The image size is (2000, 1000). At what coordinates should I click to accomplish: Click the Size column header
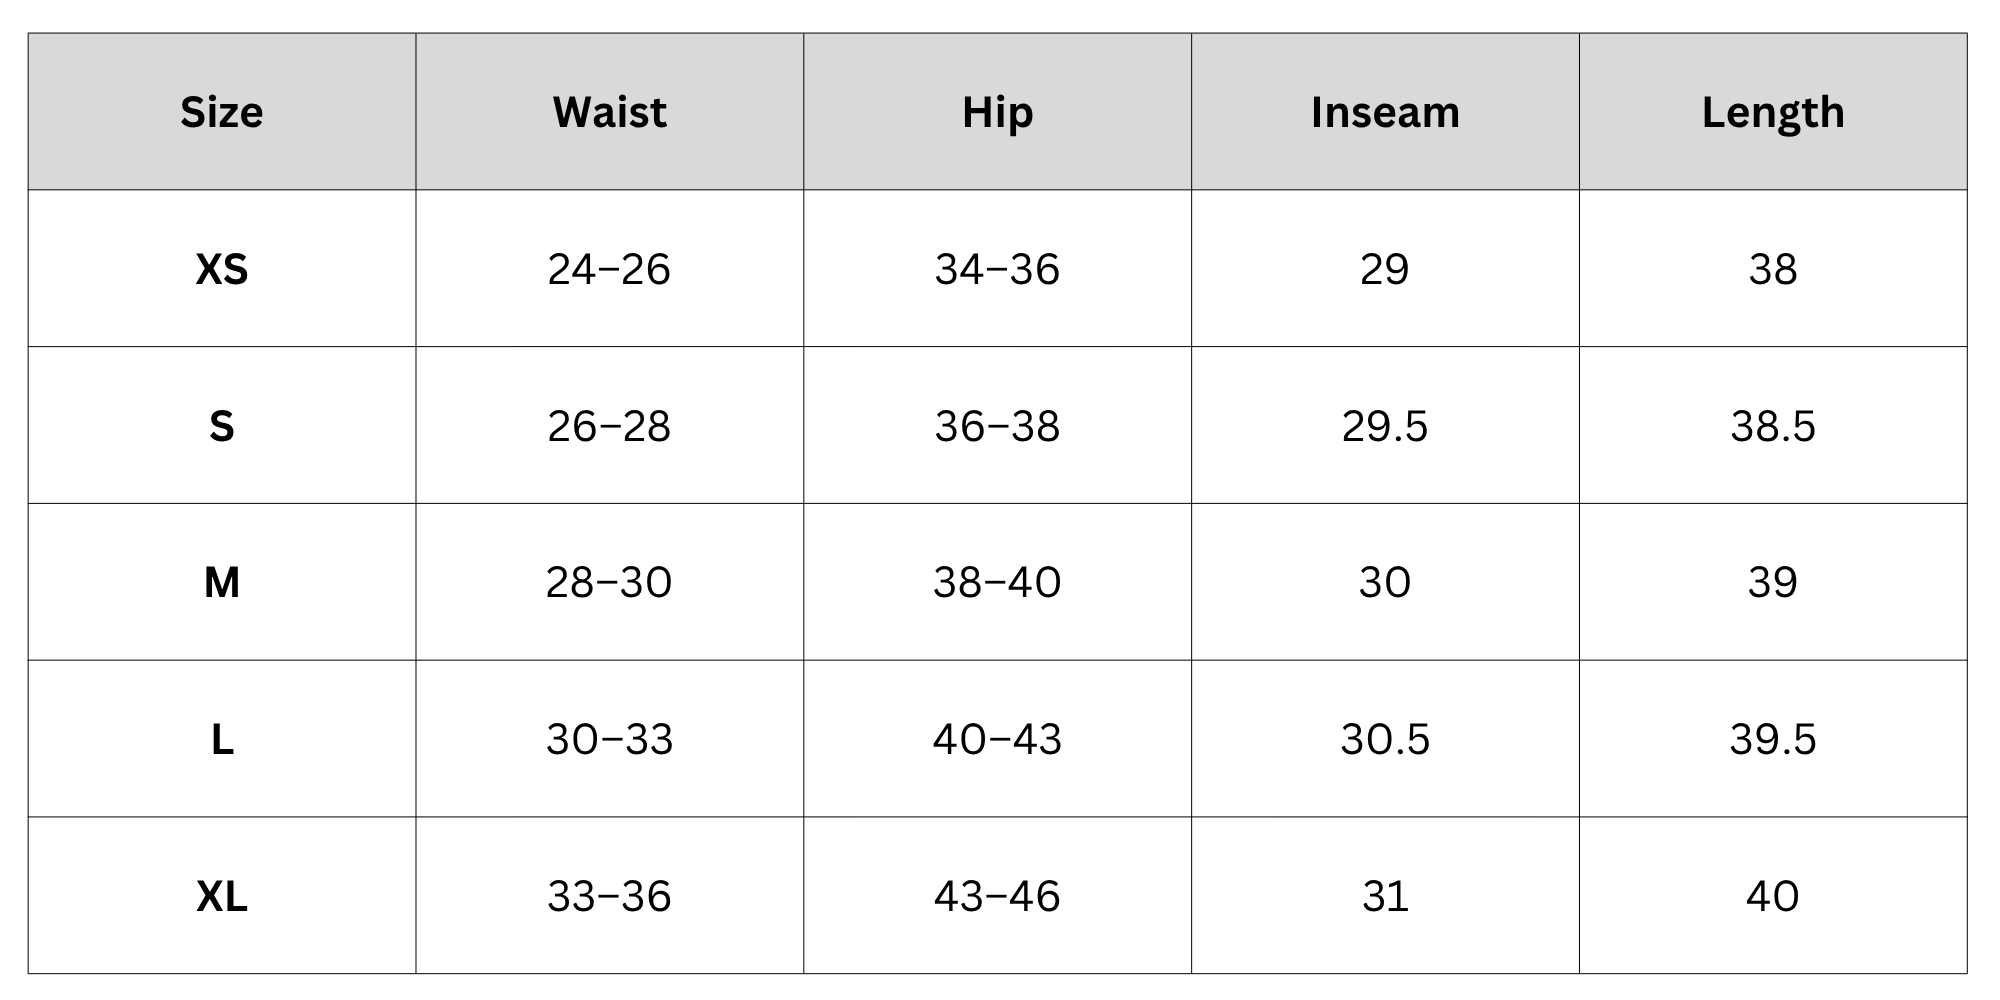point(222,112)
